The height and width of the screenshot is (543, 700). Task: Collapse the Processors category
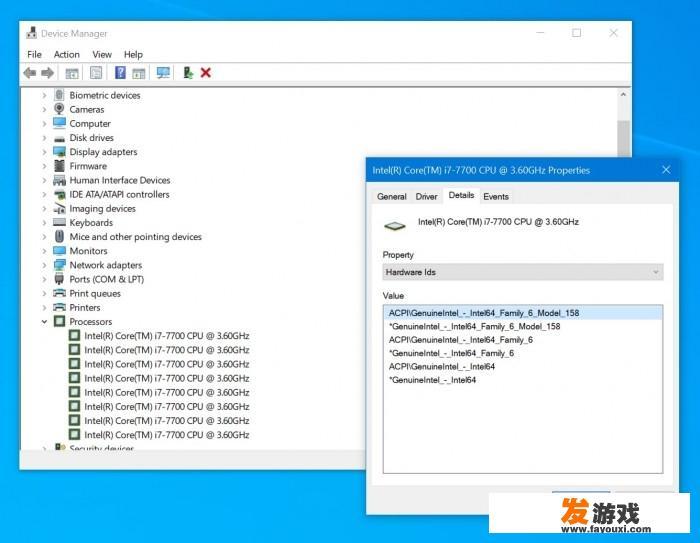[x=44, y=322]
